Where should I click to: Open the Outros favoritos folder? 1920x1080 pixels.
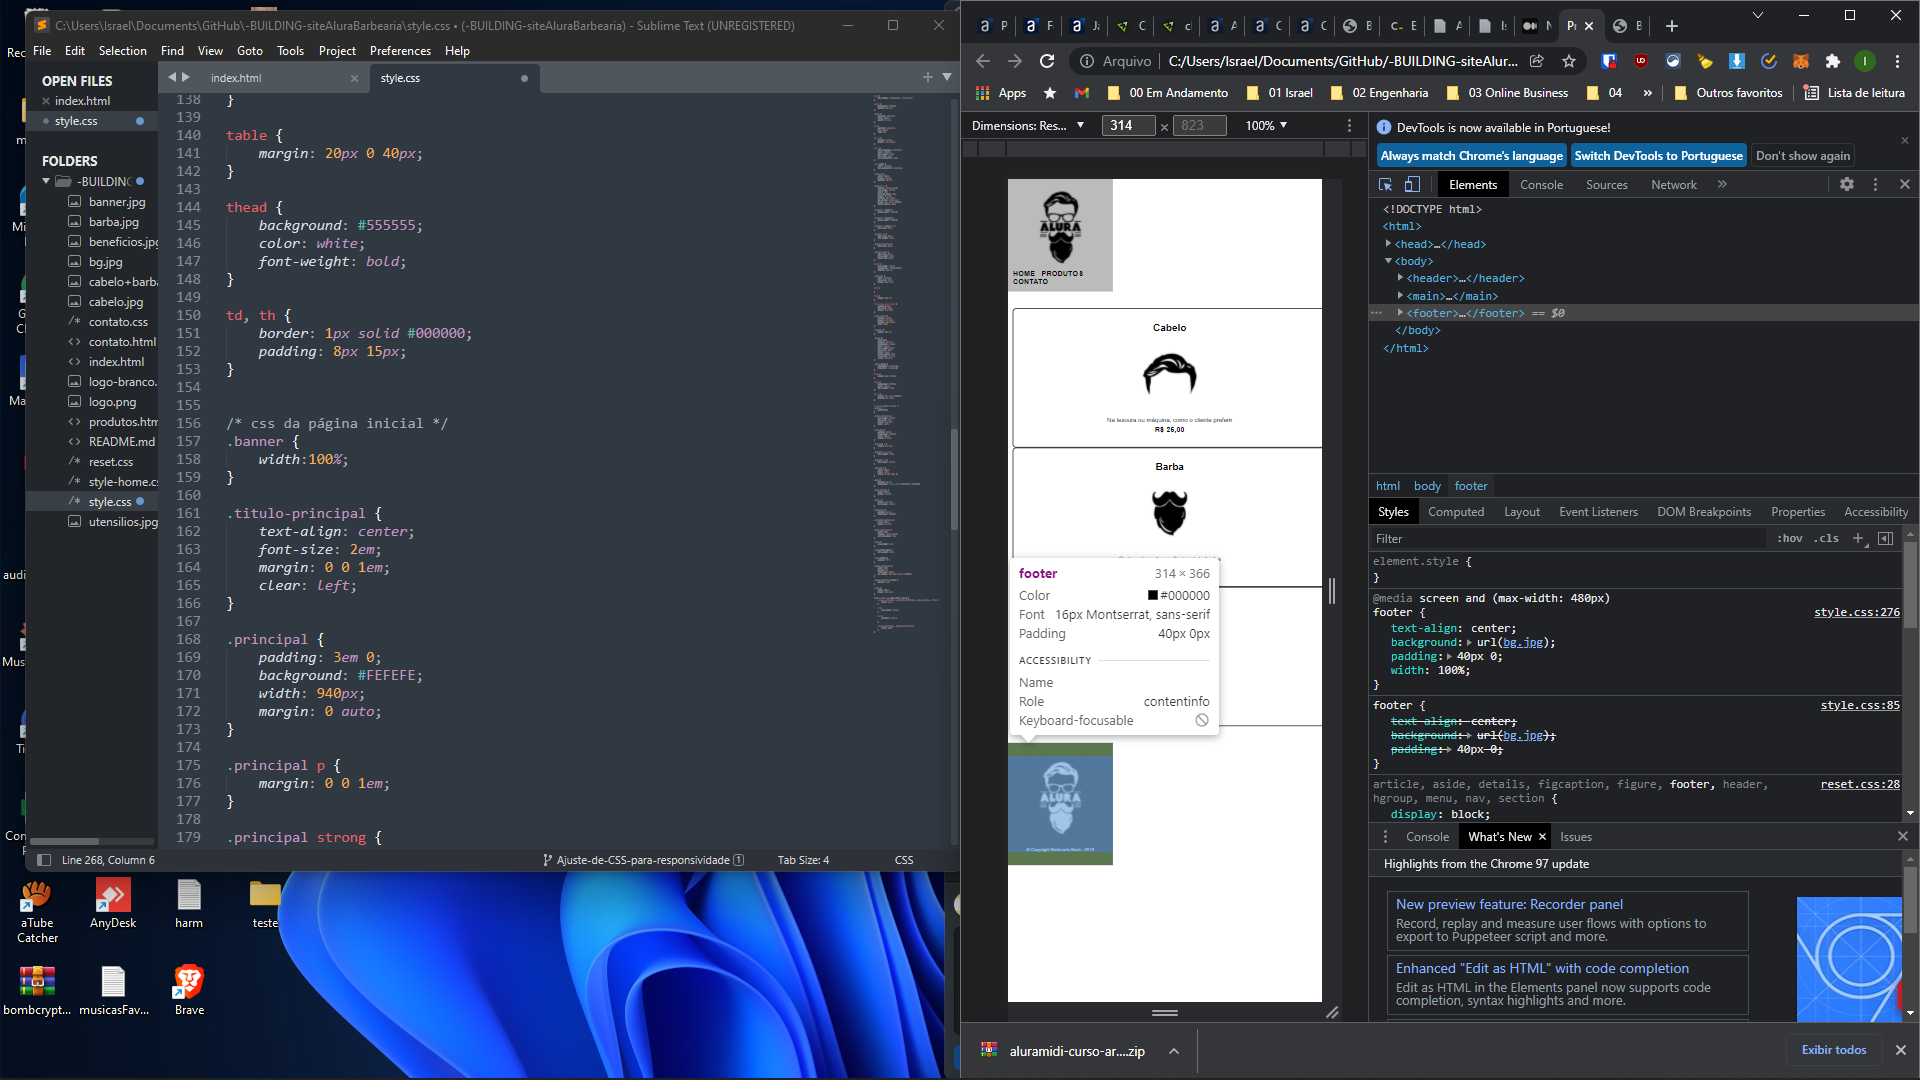(1728, 93)
